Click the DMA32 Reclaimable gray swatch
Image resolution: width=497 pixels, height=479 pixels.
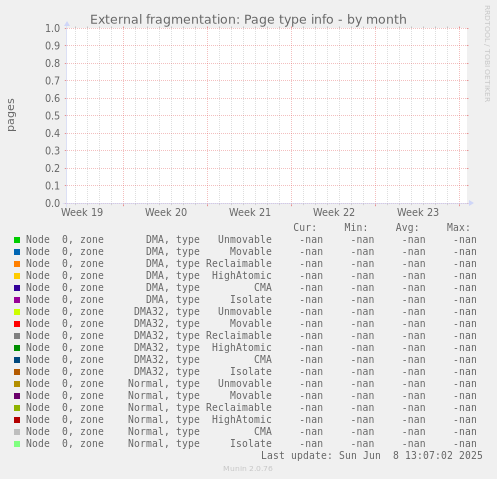pyautogui.click(x=17, y=336)
